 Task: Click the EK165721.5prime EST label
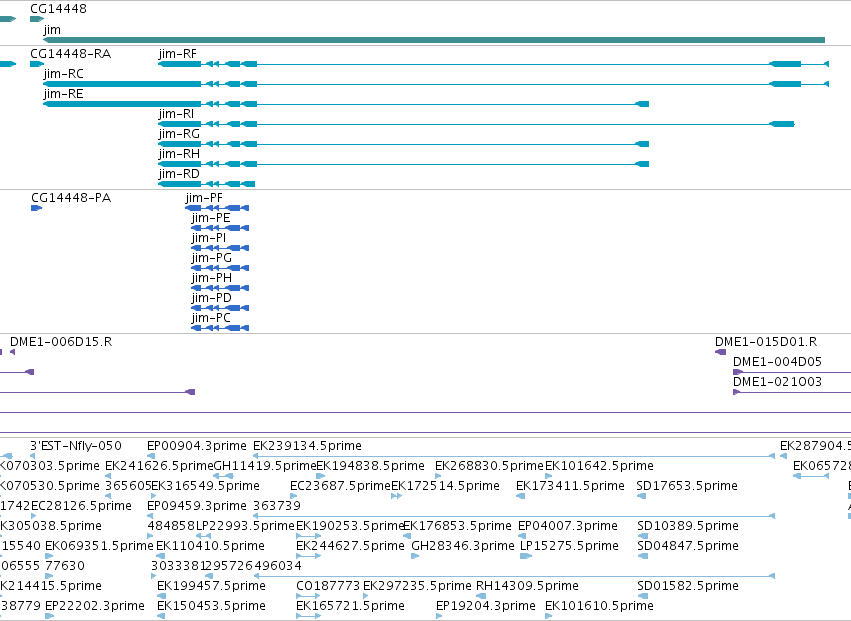(x=351, y=606)
